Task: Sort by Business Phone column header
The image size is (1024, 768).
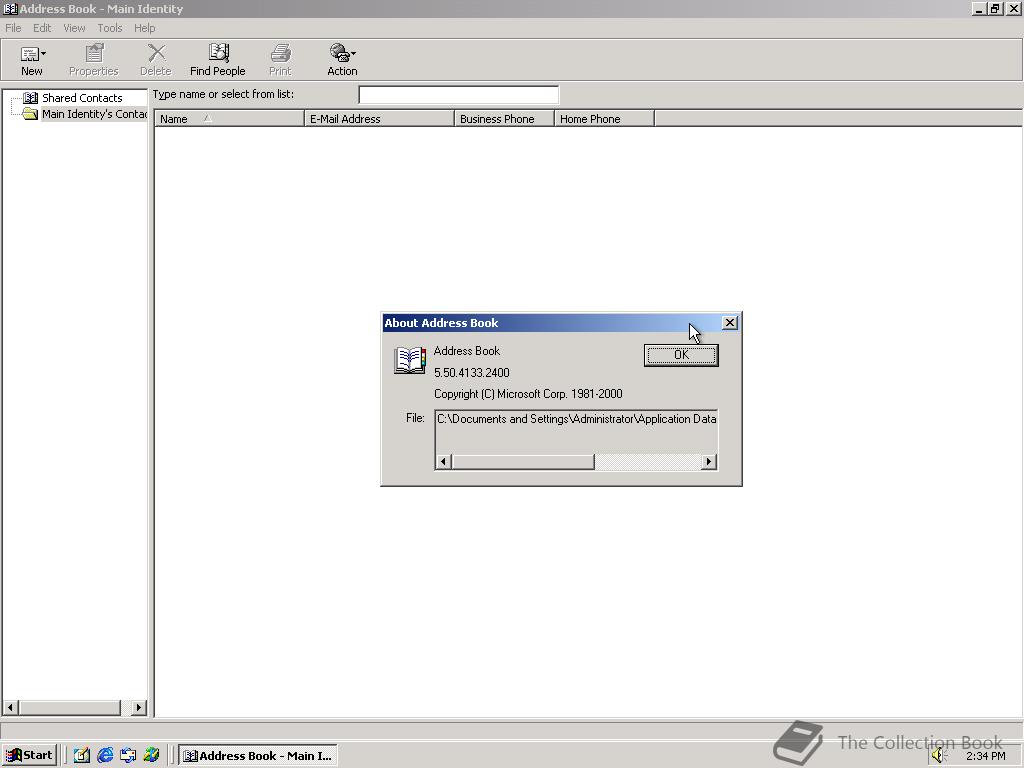Action: click(504, 119)
